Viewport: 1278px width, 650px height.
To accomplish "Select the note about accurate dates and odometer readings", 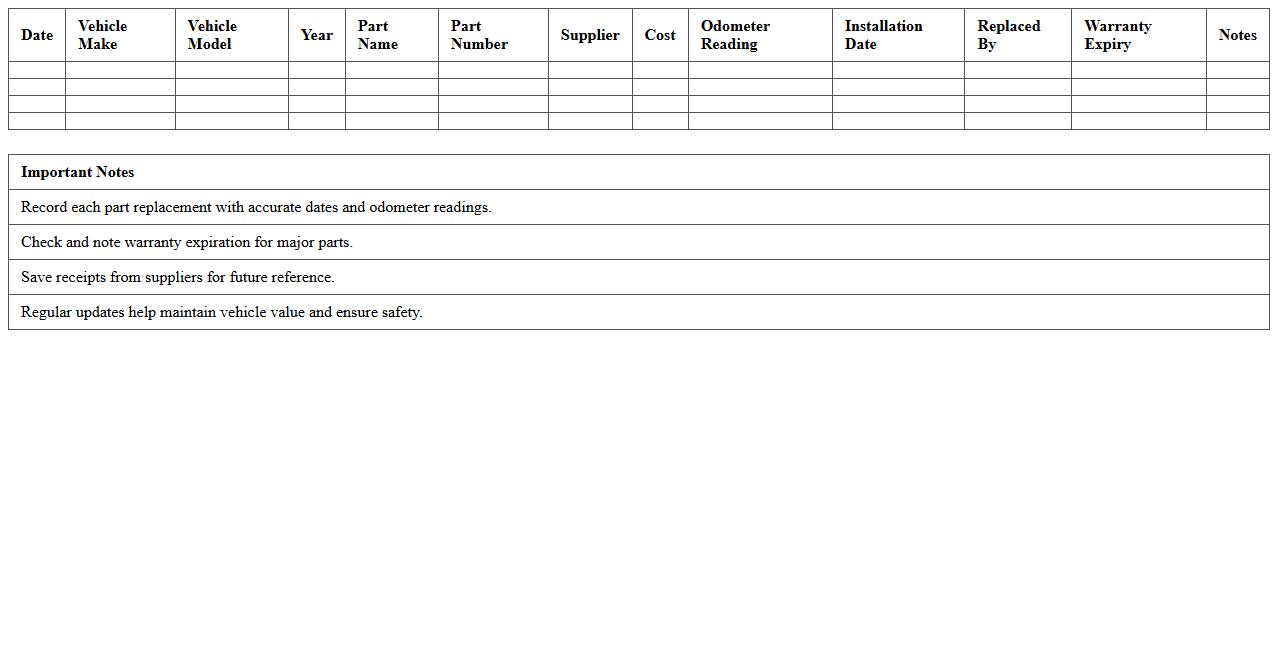I will [x=256, y=207].
